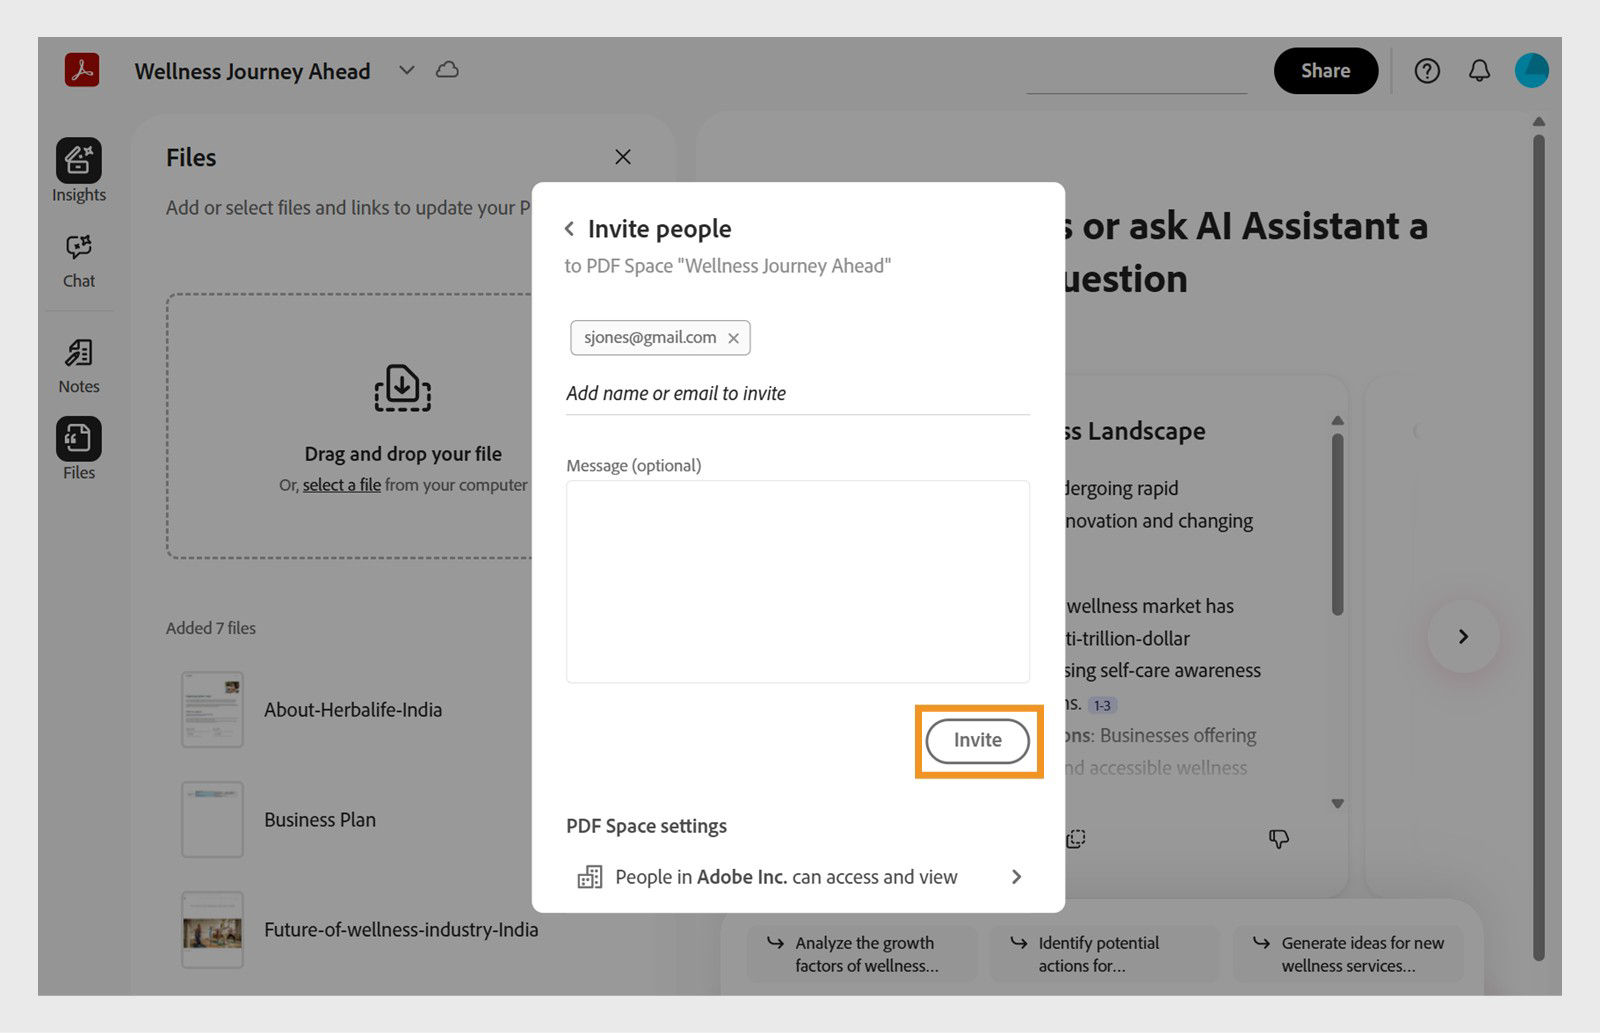The image size is (1600, 1033).
Task: Click the Acrobat logo
Action: (x=81, y=70)
